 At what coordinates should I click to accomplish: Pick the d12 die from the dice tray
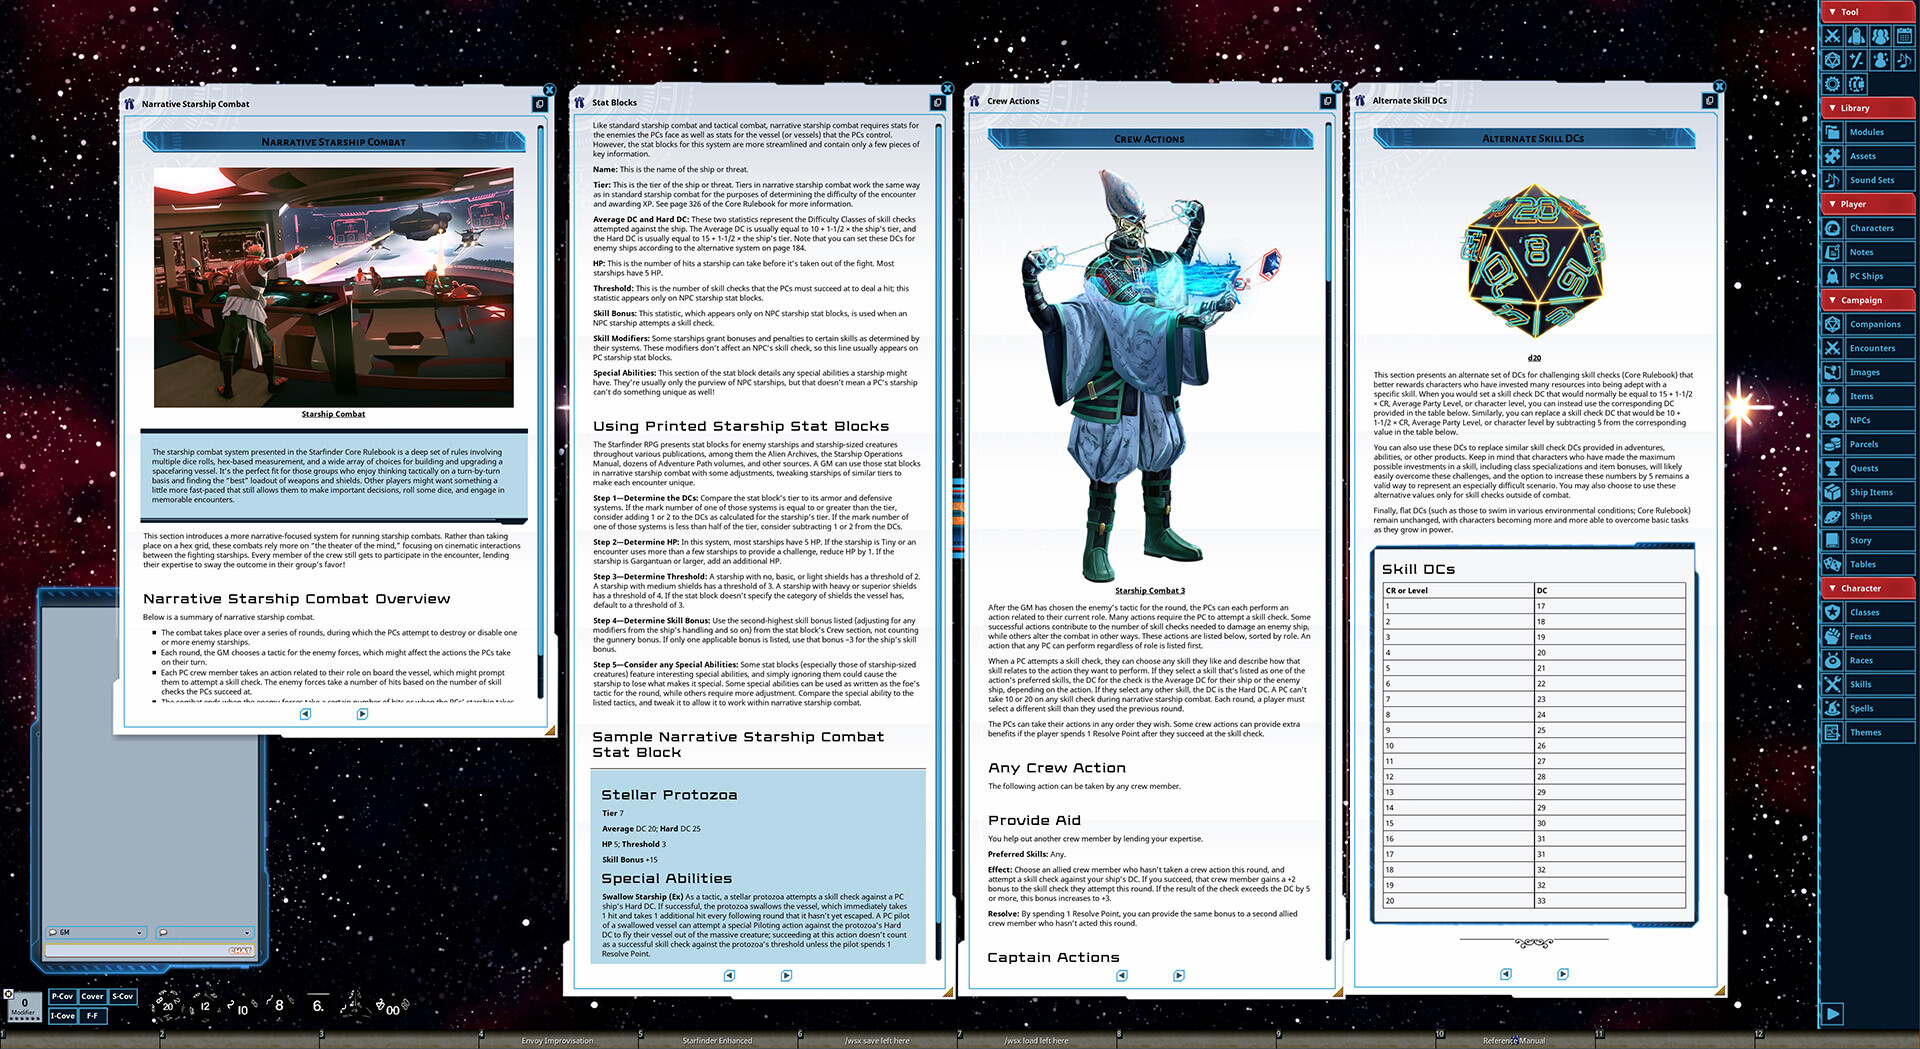coord(203,1005)
